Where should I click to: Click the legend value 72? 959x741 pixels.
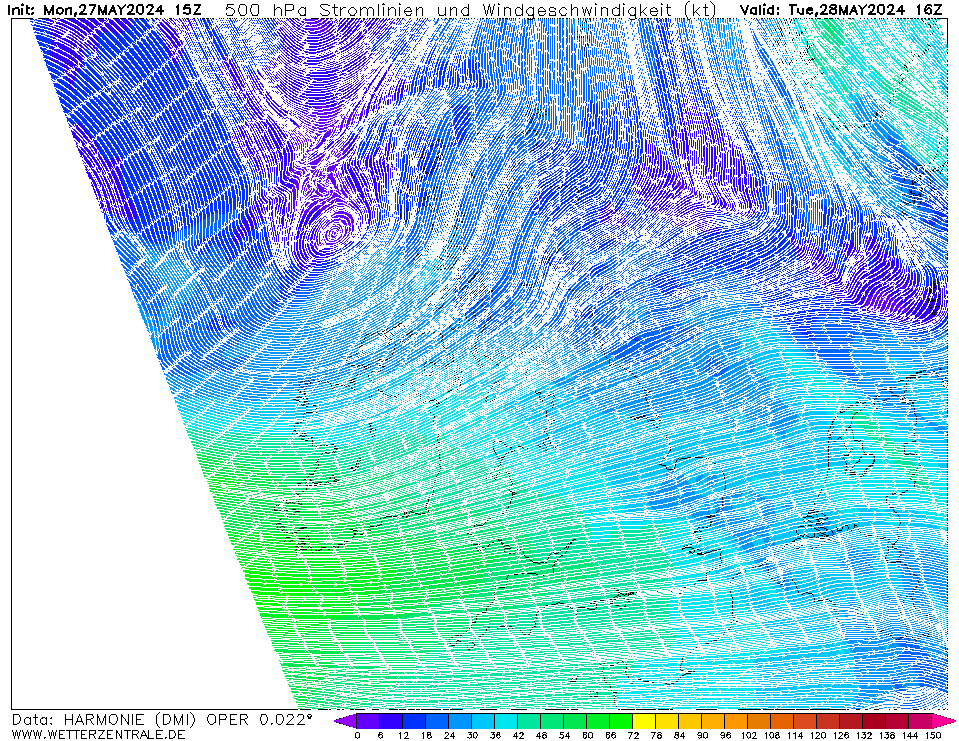[x=633, y=735]
